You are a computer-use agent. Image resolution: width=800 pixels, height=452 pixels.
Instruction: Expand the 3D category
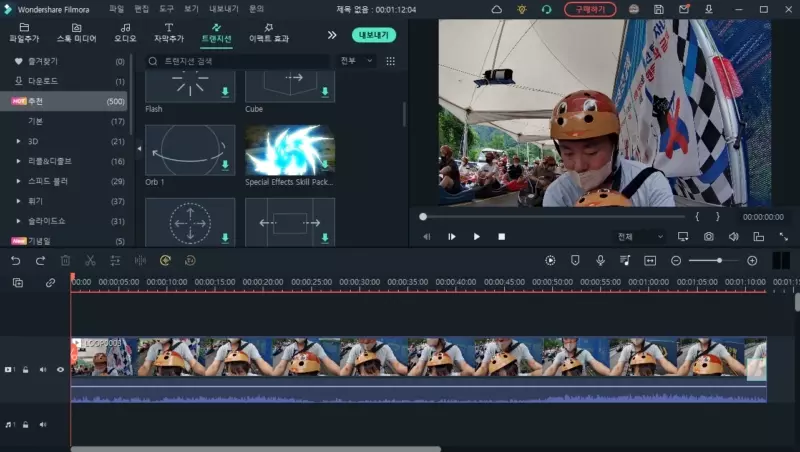tap(18, 141)
